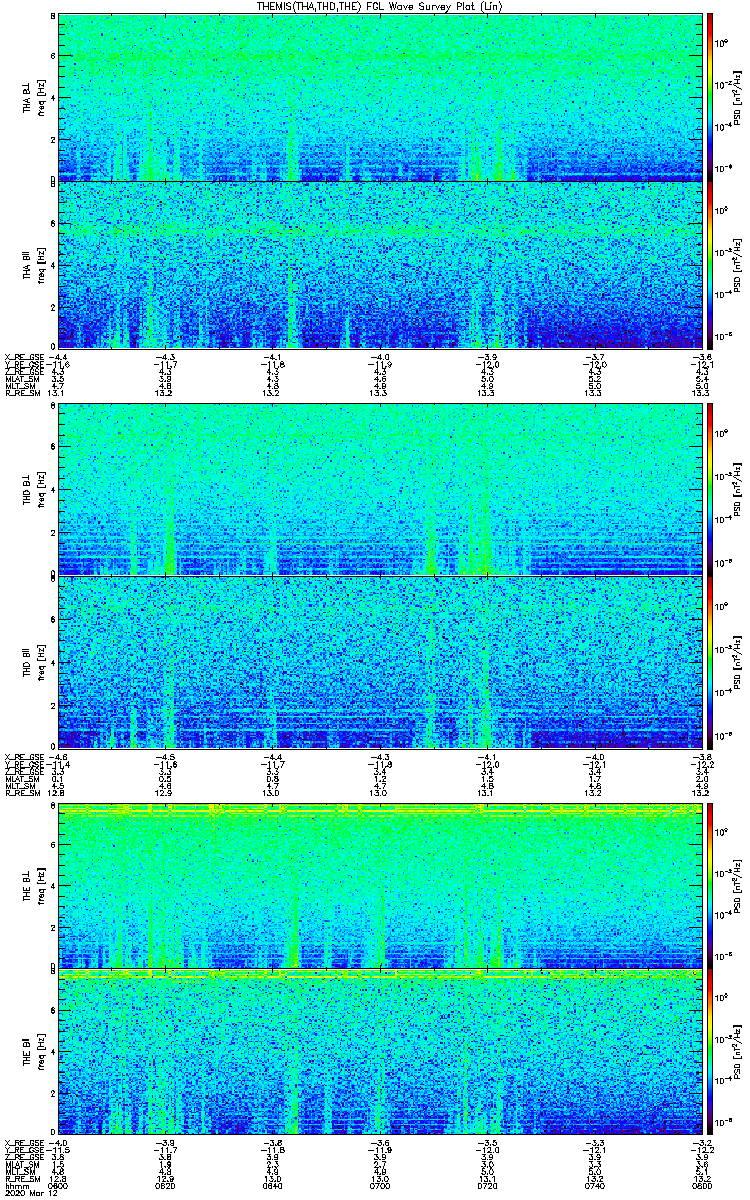
Task: Click the 0640 time label on the bottom axis
Action: 273,1186
